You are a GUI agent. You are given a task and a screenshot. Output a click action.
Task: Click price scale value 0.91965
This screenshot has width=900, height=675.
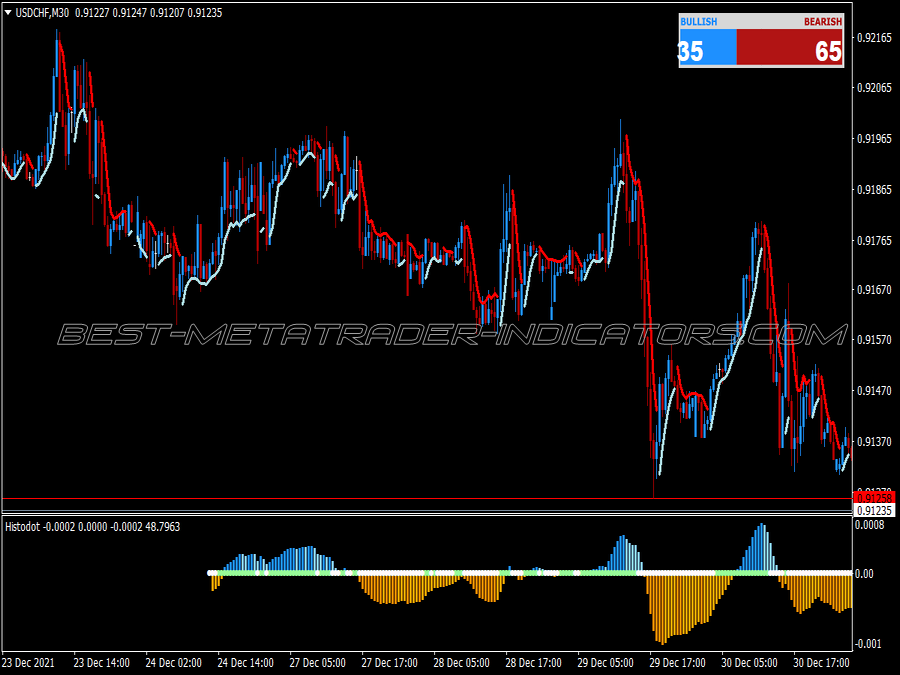(875, 139)
